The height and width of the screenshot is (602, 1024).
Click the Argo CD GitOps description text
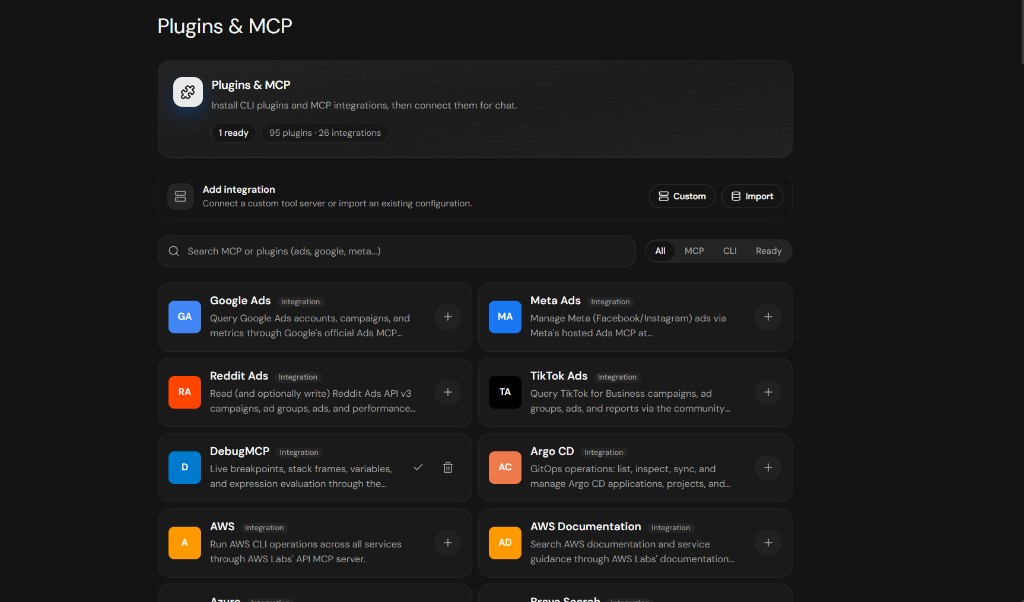click(630, 476)
